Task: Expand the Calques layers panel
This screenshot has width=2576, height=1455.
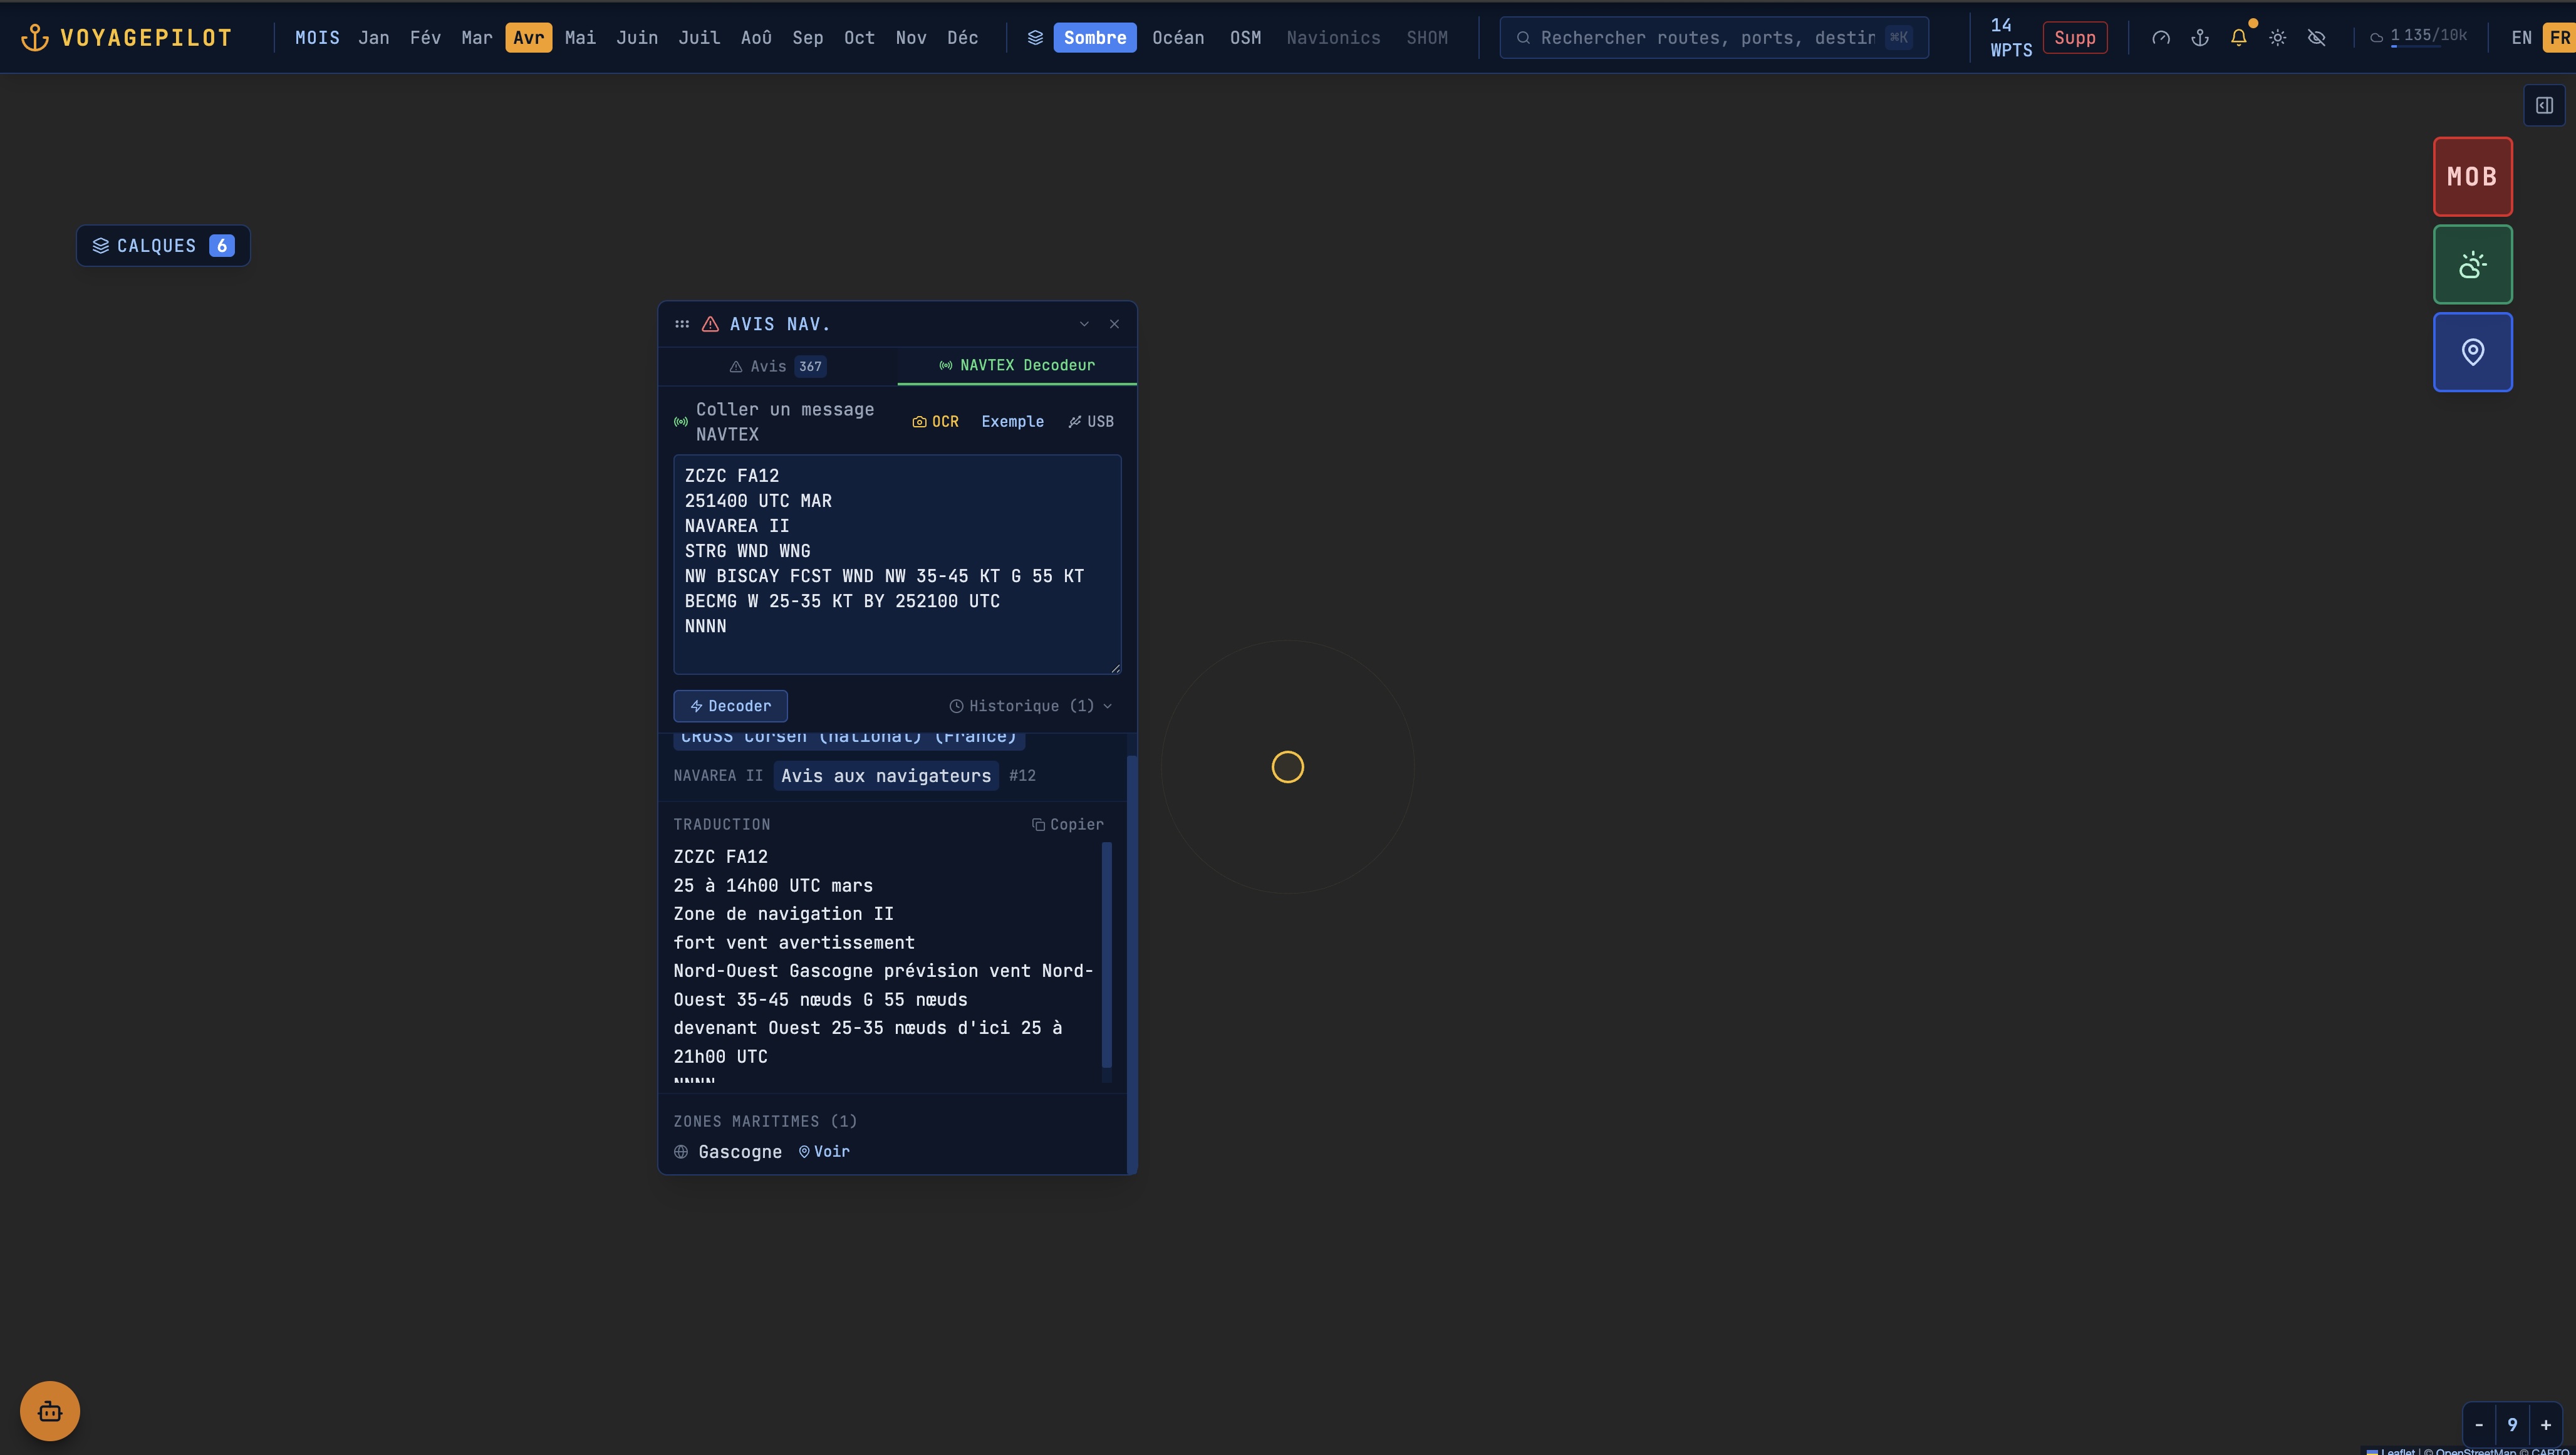Action: click(x=163, y=246)
